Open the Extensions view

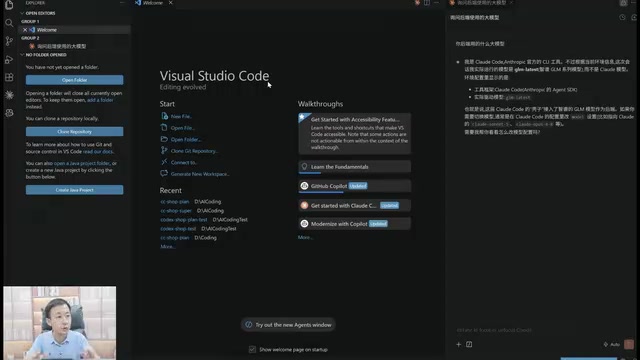point(9,77)
